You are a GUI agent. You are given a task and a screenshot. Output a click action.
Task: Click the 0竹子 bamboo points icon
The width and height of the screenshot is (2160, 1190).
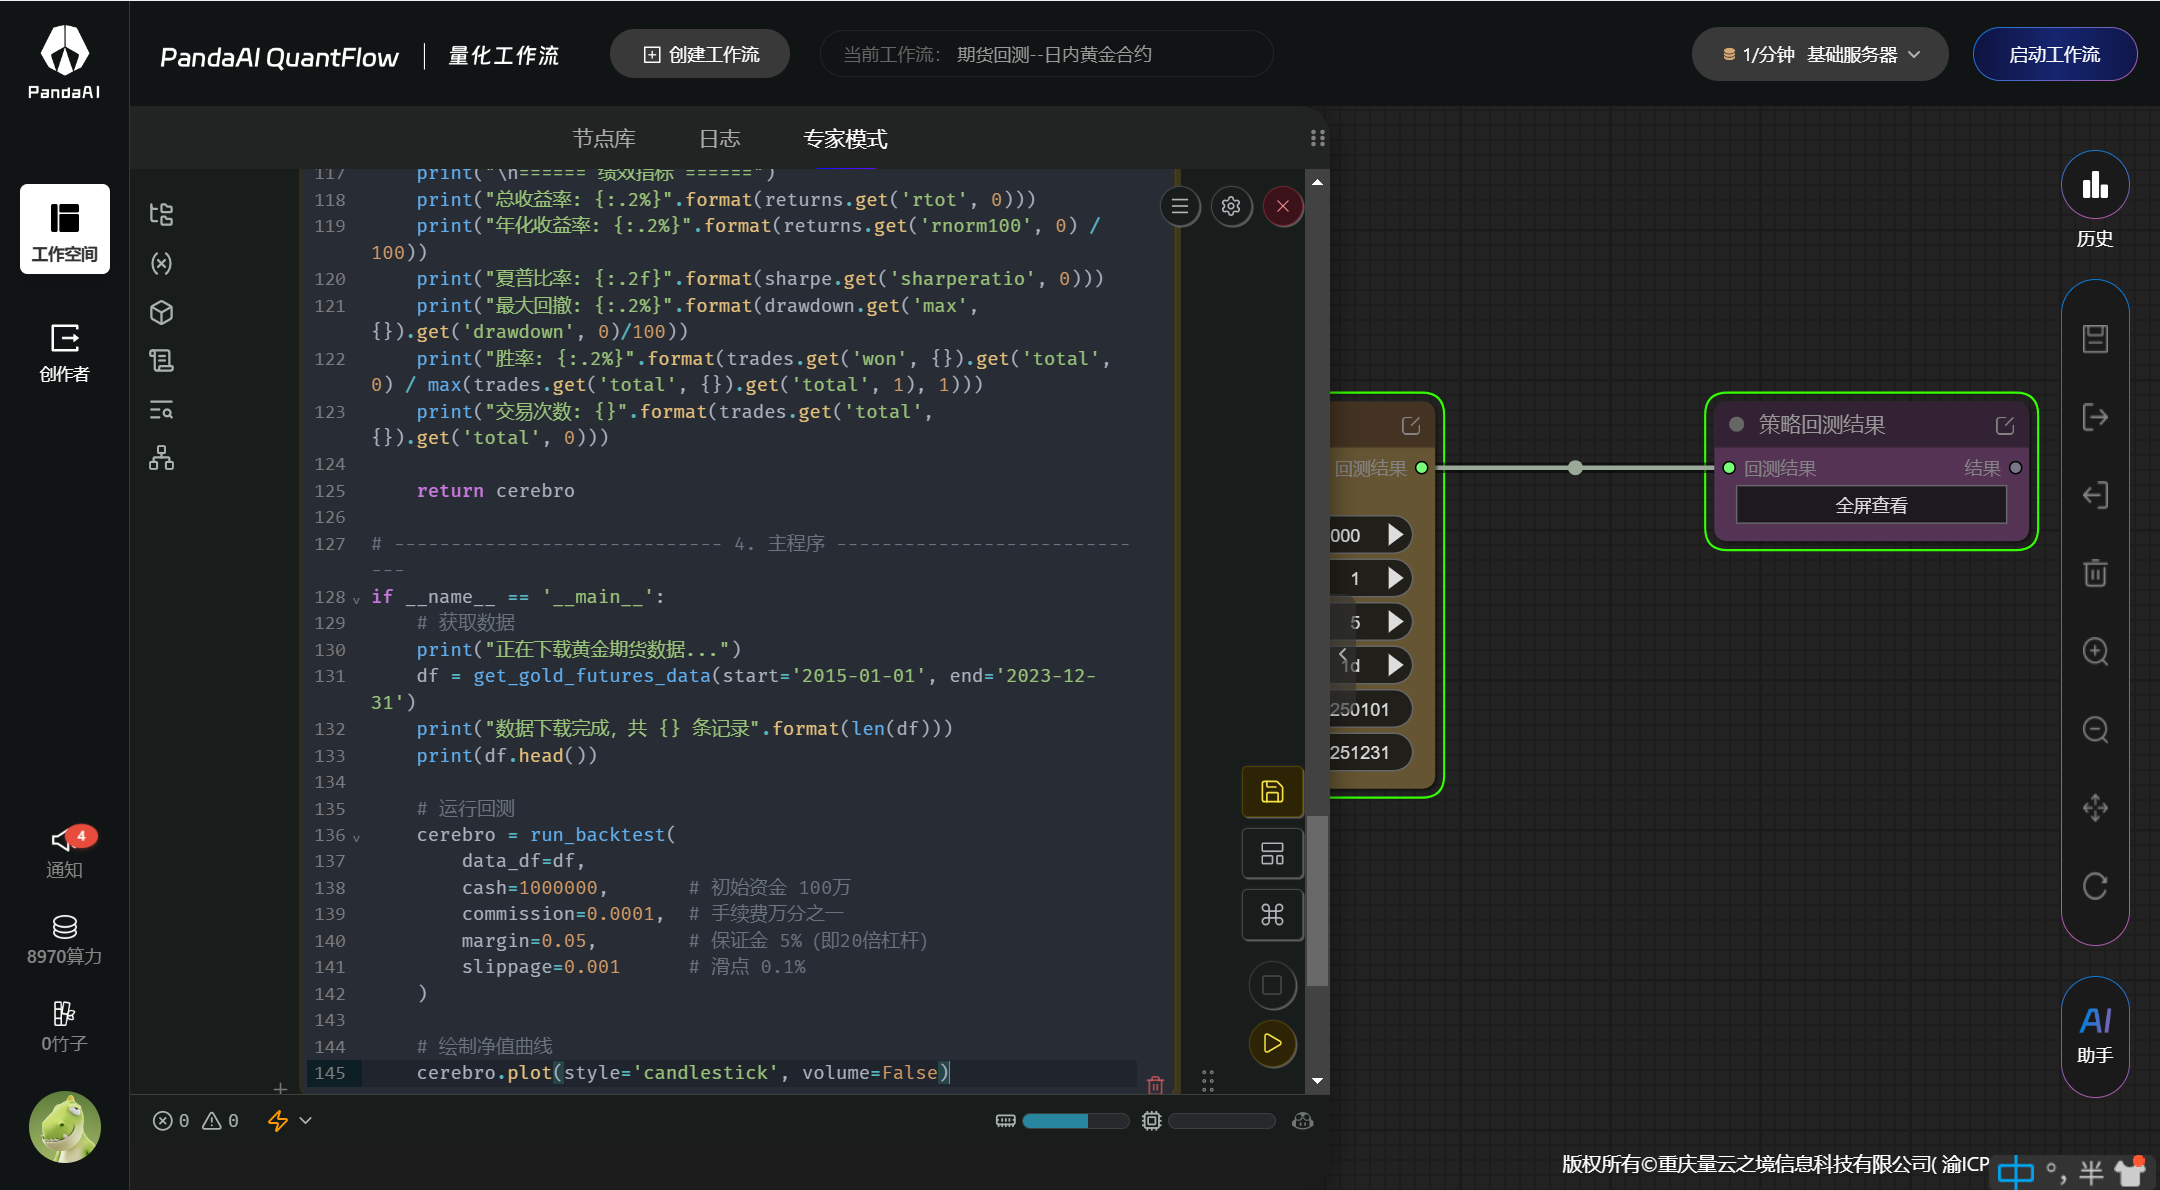coord(65,1026)
